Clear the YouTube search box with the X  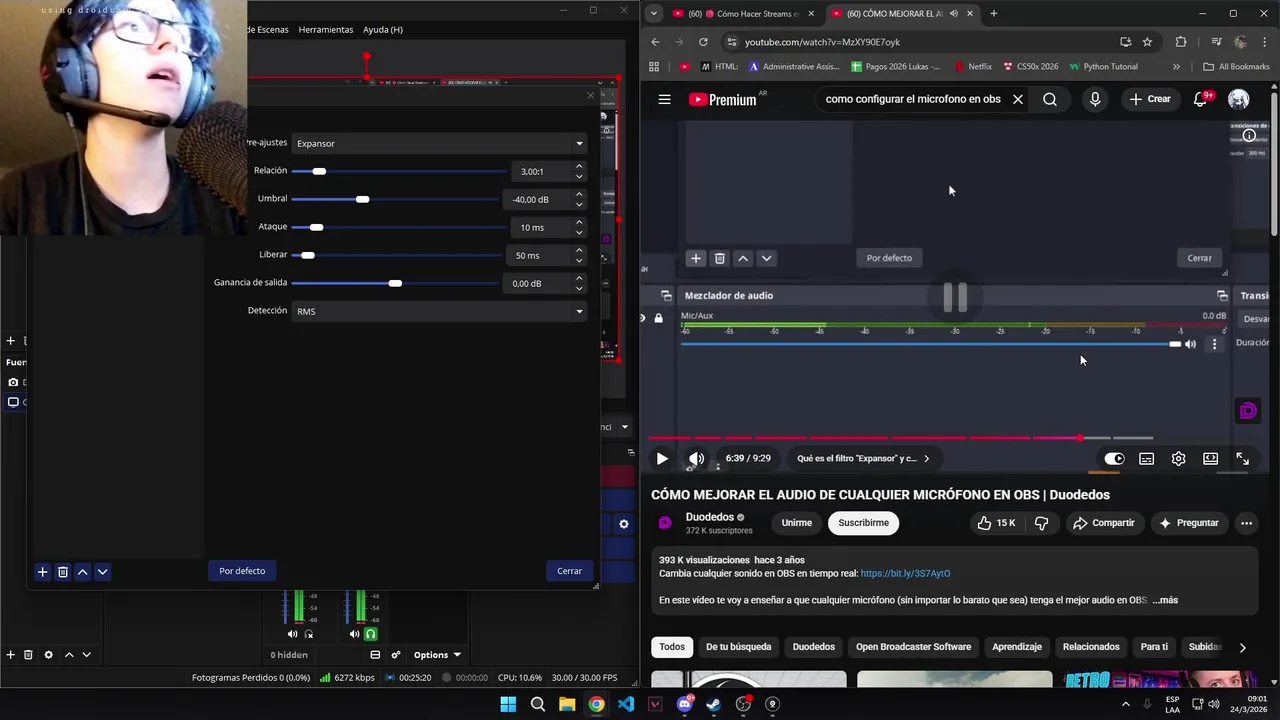tap(1017, 99)
